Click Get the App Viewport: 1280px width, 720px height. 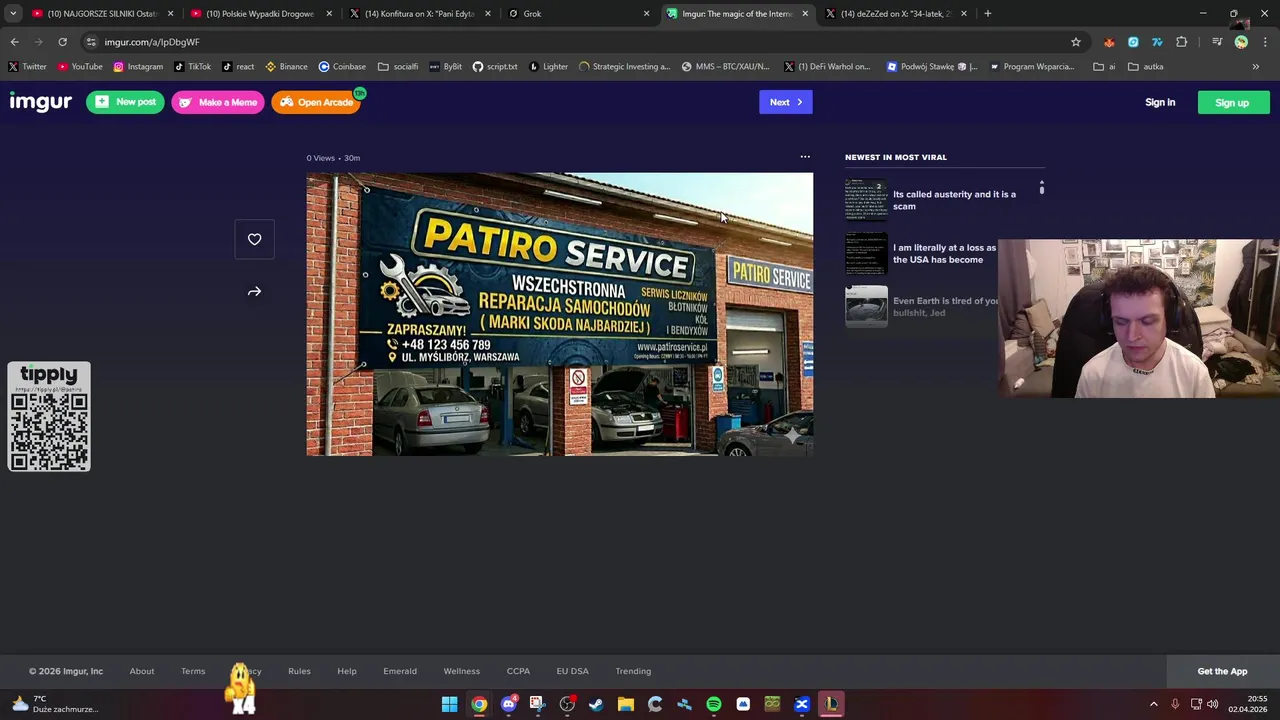point(1223,671)
